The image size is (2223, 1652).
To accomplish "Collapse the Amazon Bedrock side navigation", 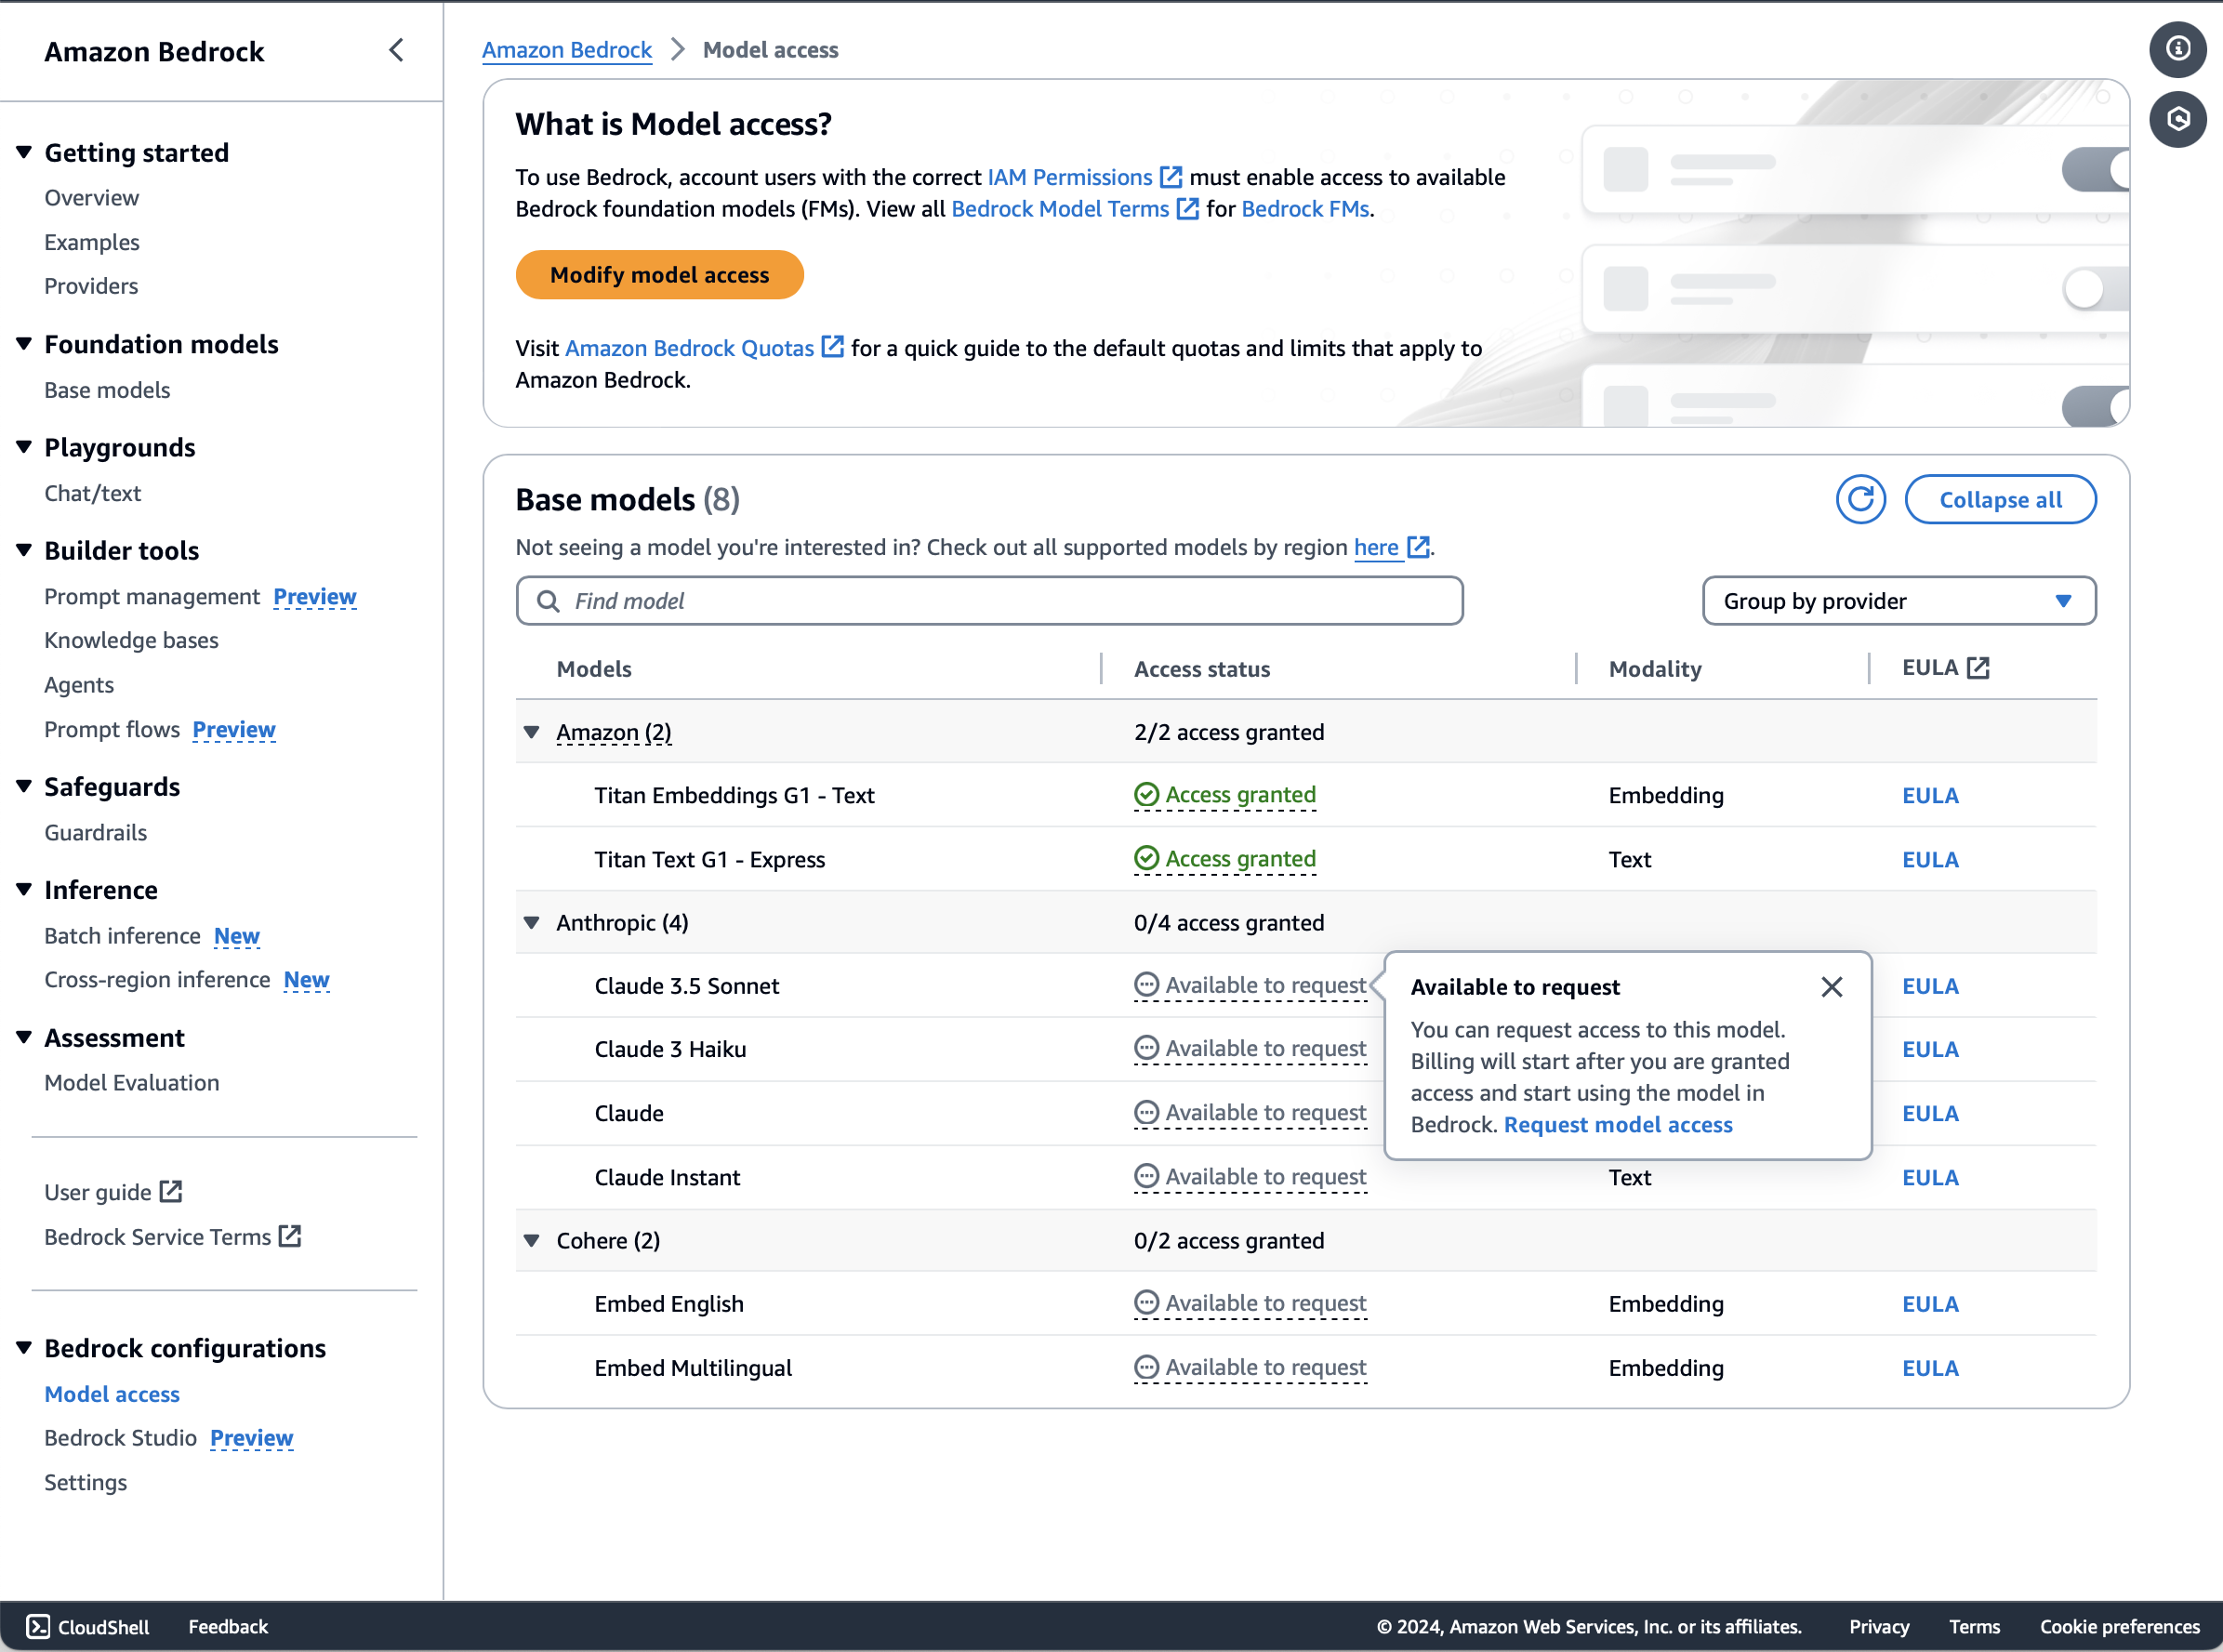I will [x=396, y=50].
